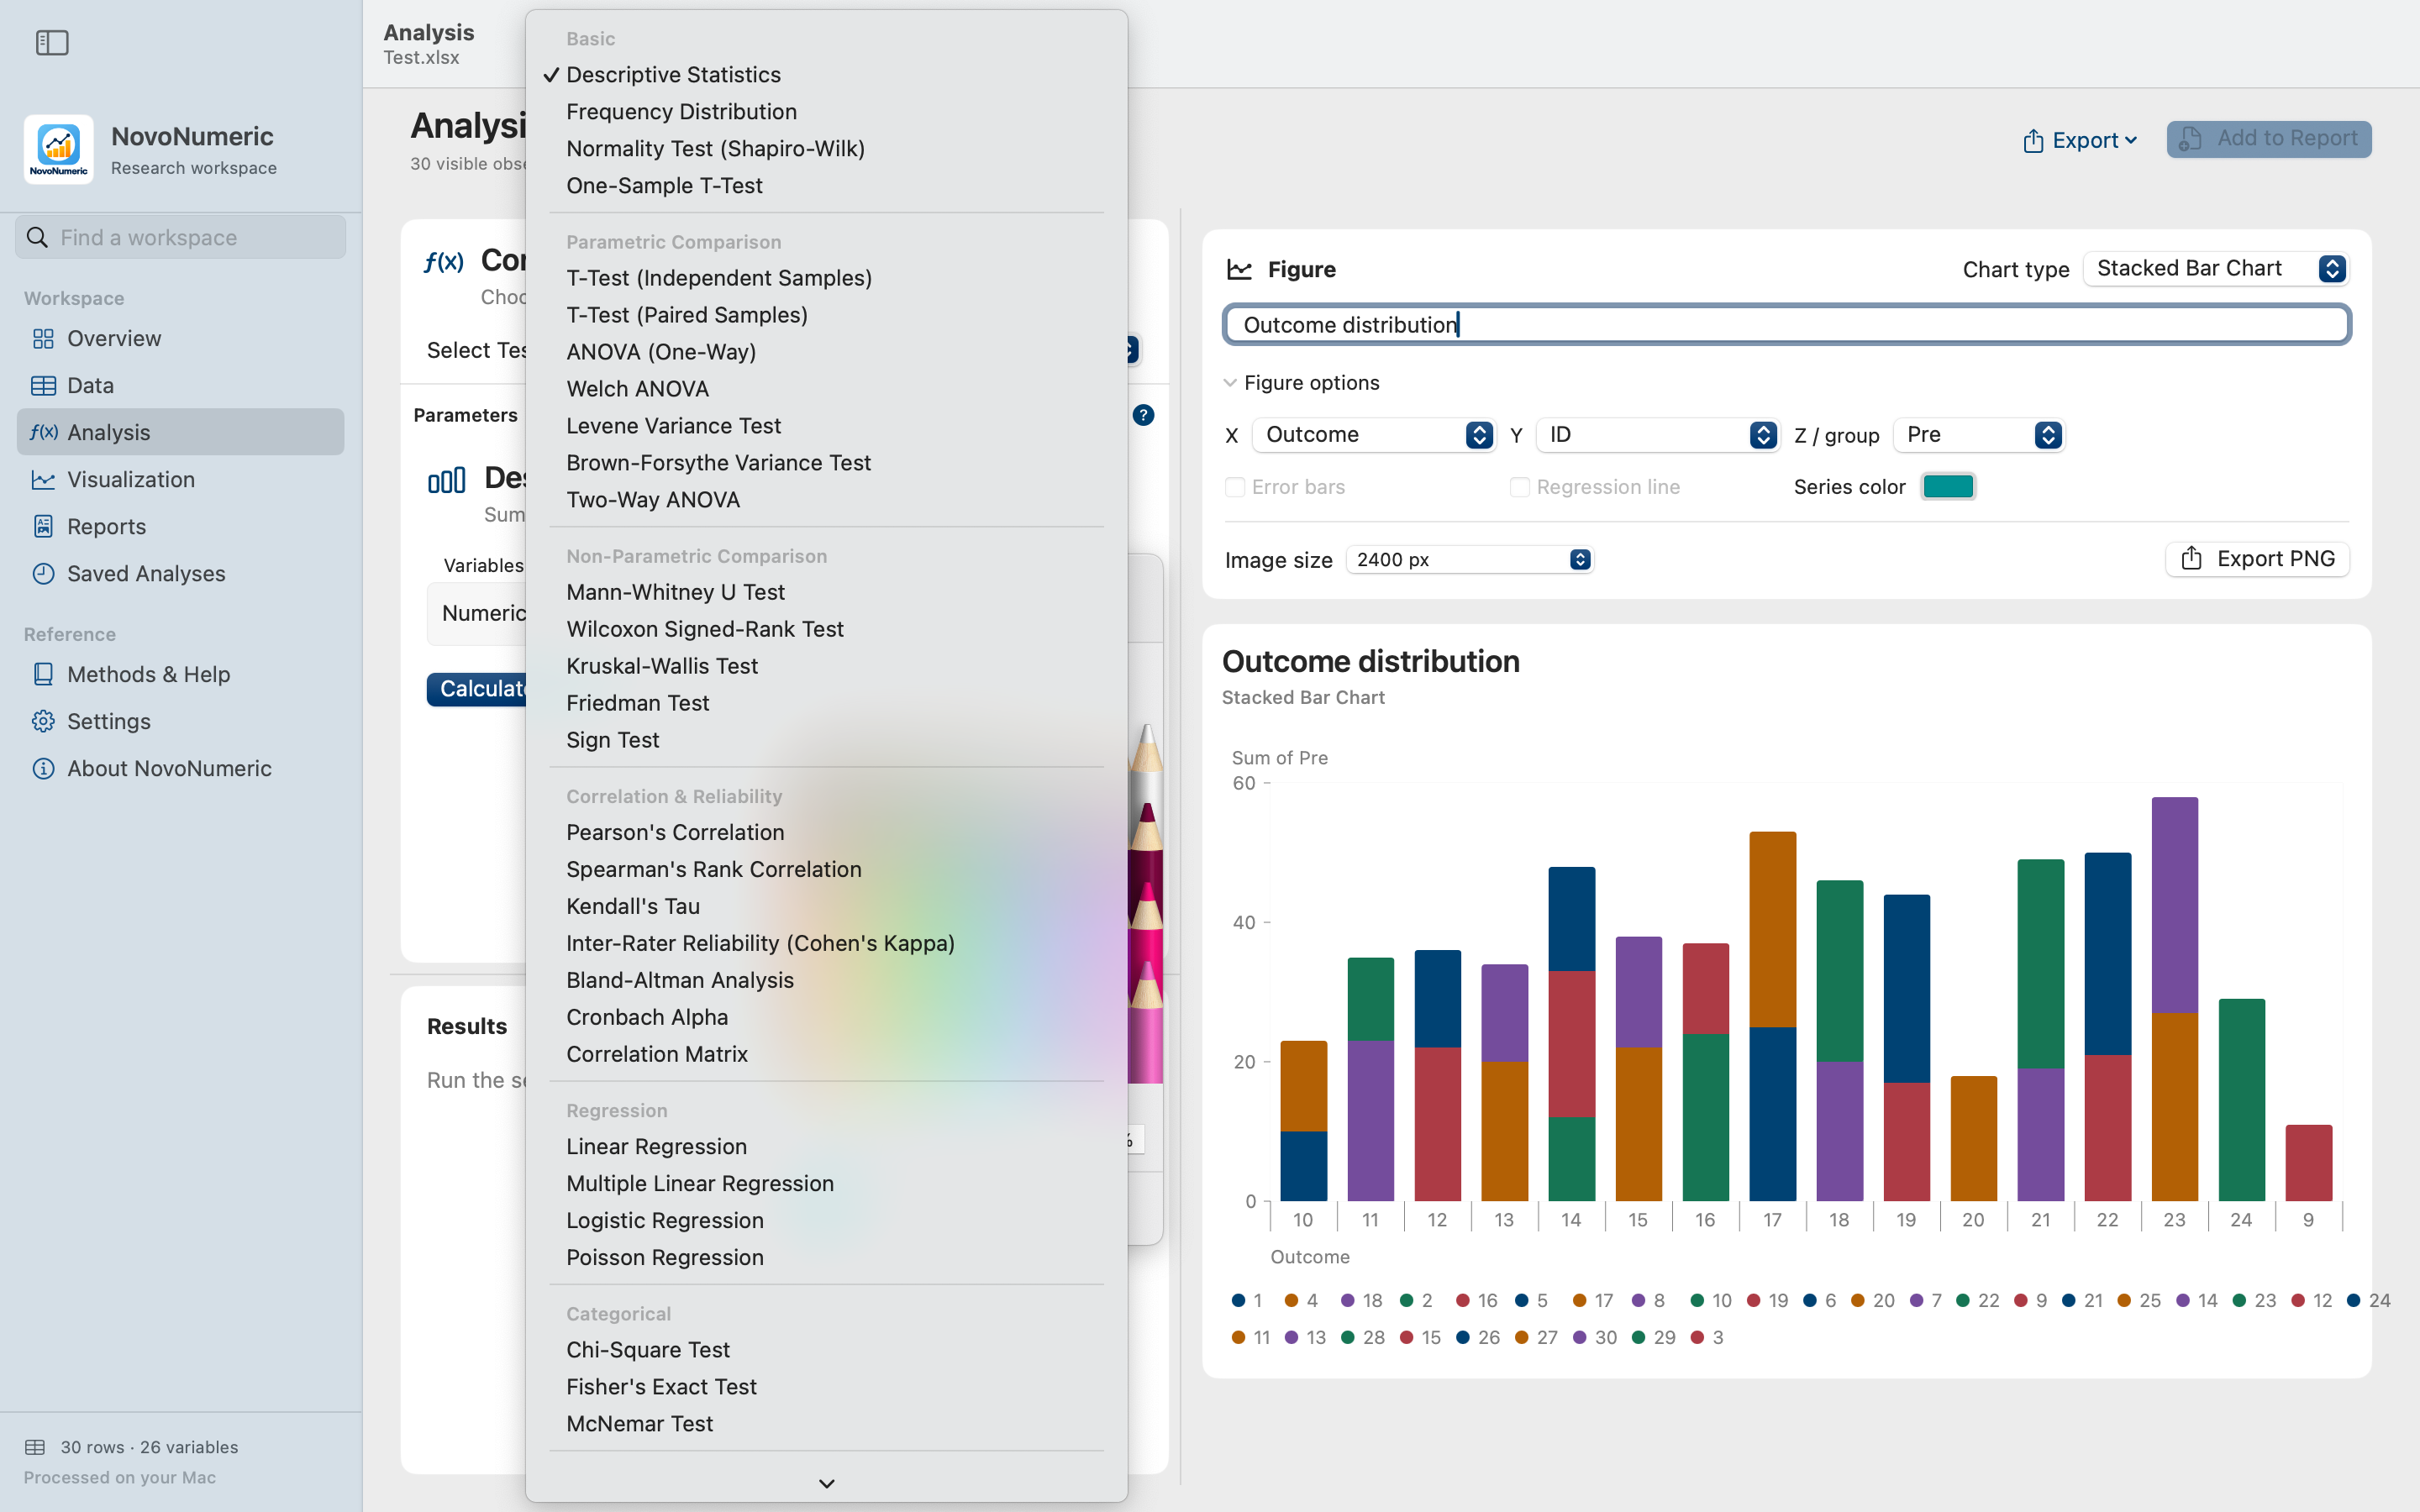
Task: Click the NovoNumeric app logo
Action: click(59, 149)
